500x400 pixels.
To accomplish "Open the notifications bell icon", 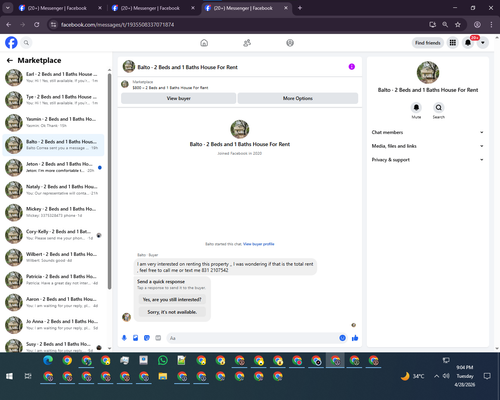I will pos(468,43).
